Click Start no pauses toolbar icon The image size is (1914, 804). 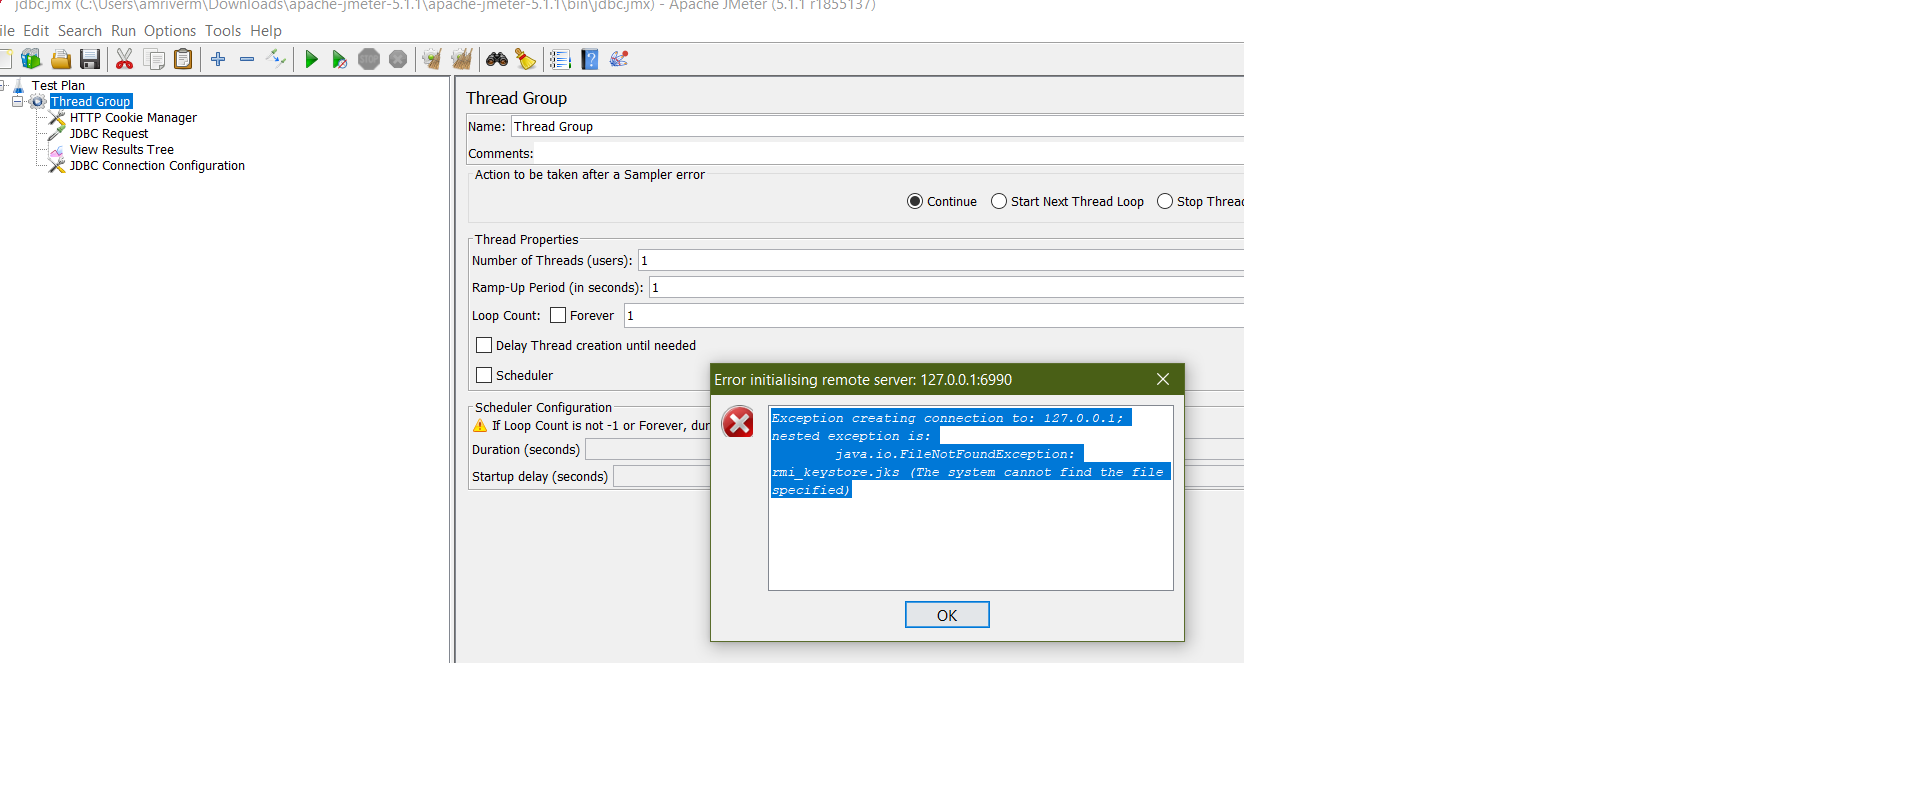pyautogui.click(x=340, y=60)
